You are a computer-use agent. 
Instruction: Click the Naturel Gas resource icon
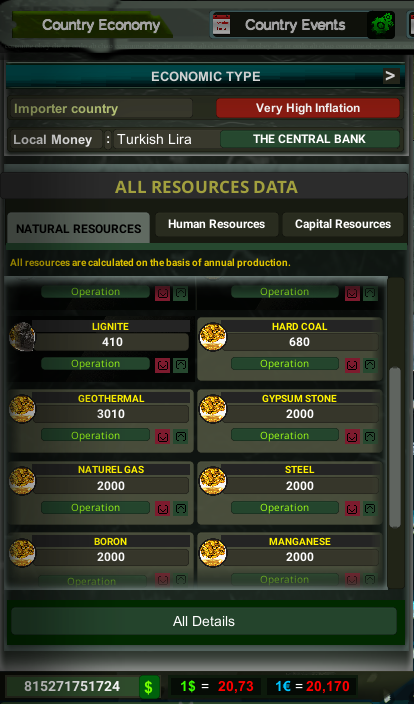click(22, 480)
